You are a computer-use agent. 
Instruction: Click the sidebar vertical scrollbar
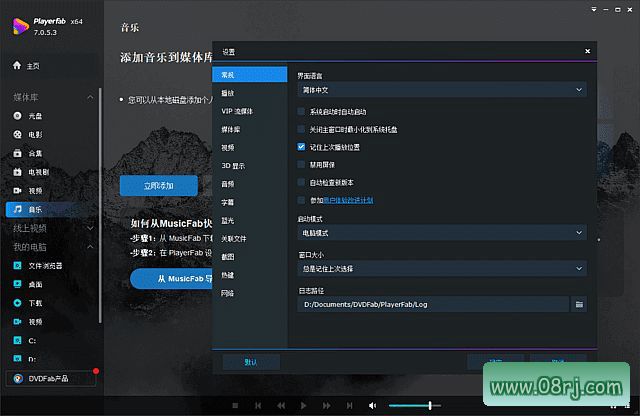click(x=100, y=206)
